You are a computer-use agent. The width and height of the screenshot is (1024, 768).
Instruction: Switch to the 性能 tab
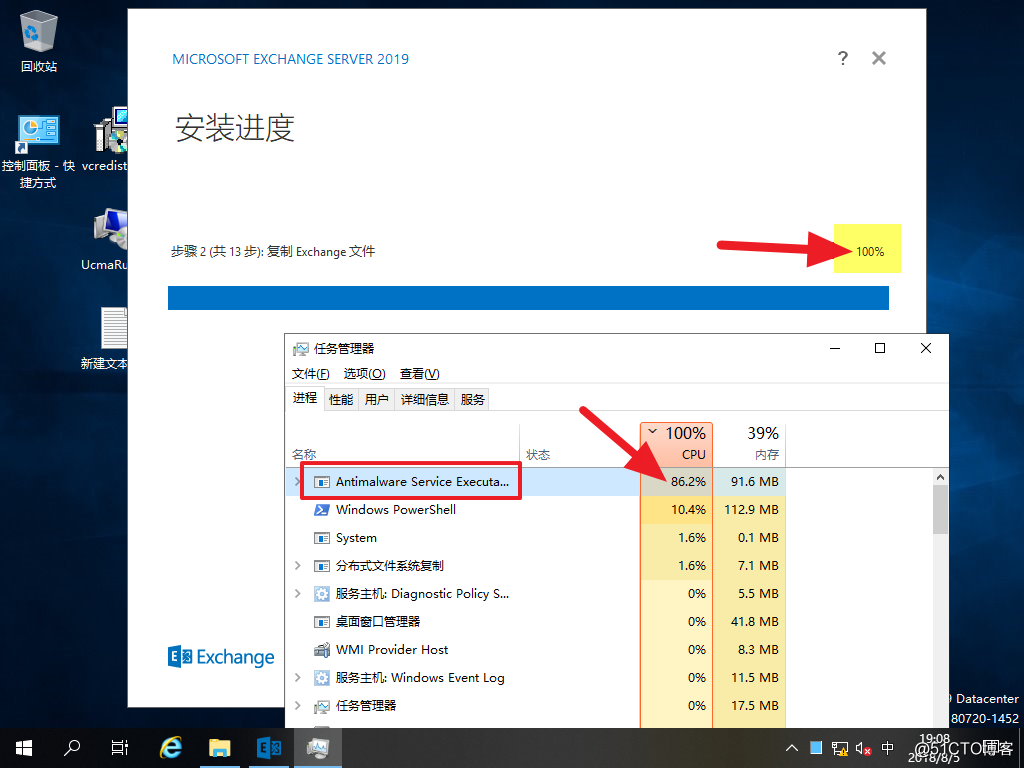[x=341, y=400]
